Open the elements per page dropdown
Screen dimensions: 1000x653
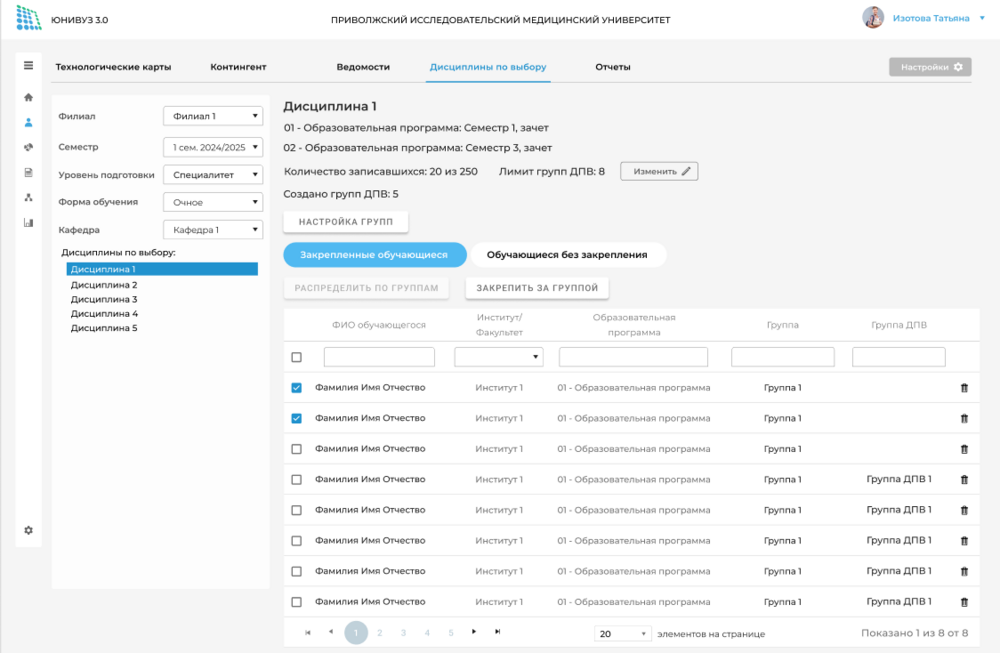click(x=621, y=633)
